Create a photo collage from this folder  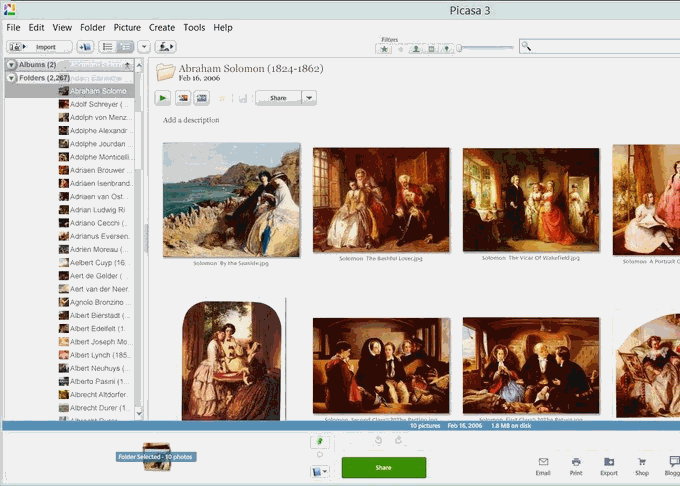click(x=183, y=98)
